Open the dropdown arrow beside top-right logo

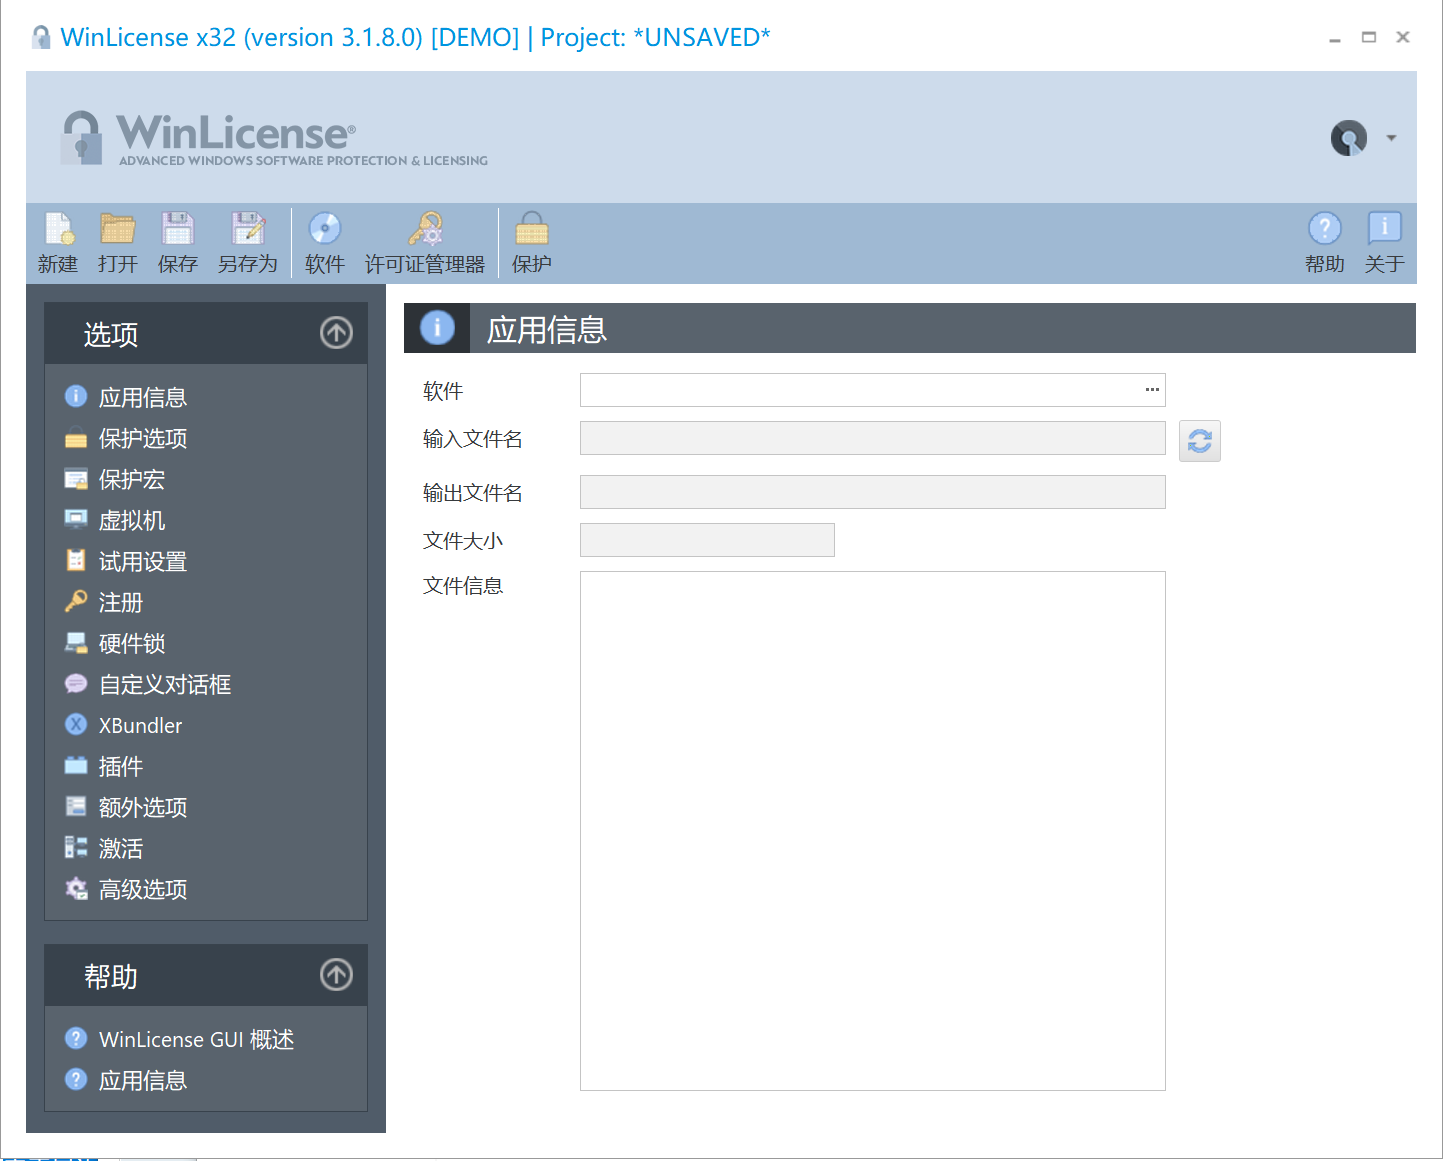click(x=1391, y=138)
